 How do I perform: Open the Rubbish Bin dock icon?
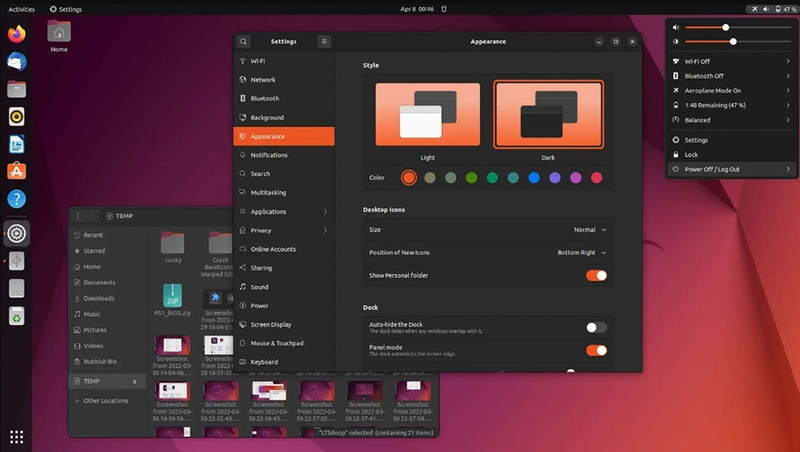pos(16,316)
